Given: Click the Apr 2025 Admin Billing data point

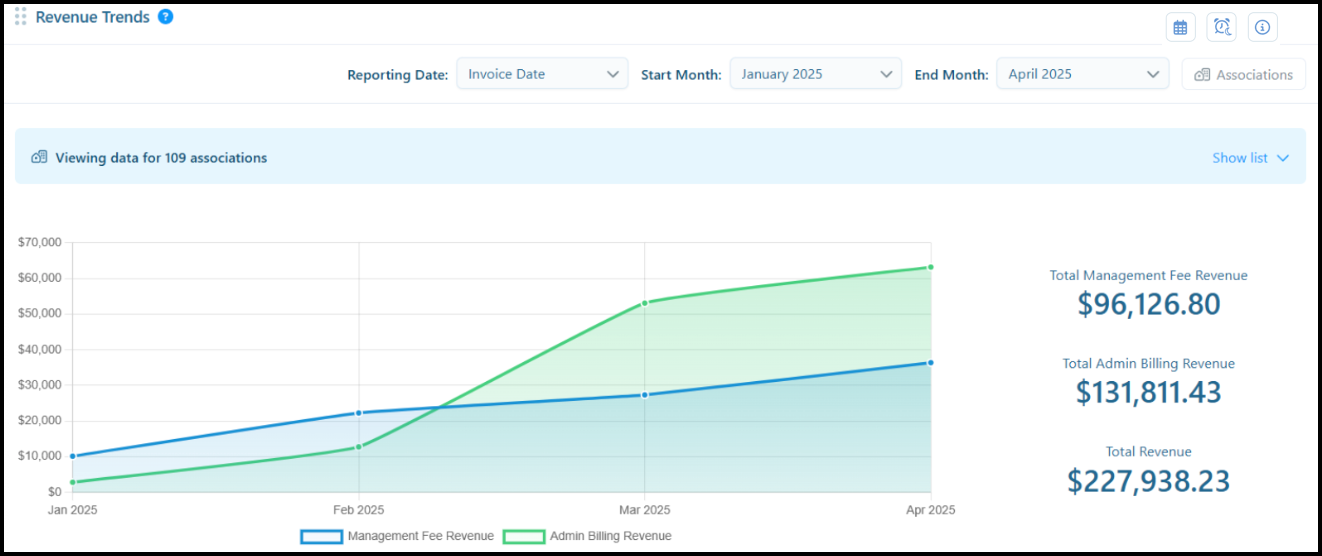Looking at the screenshot, I should (931, 267).
